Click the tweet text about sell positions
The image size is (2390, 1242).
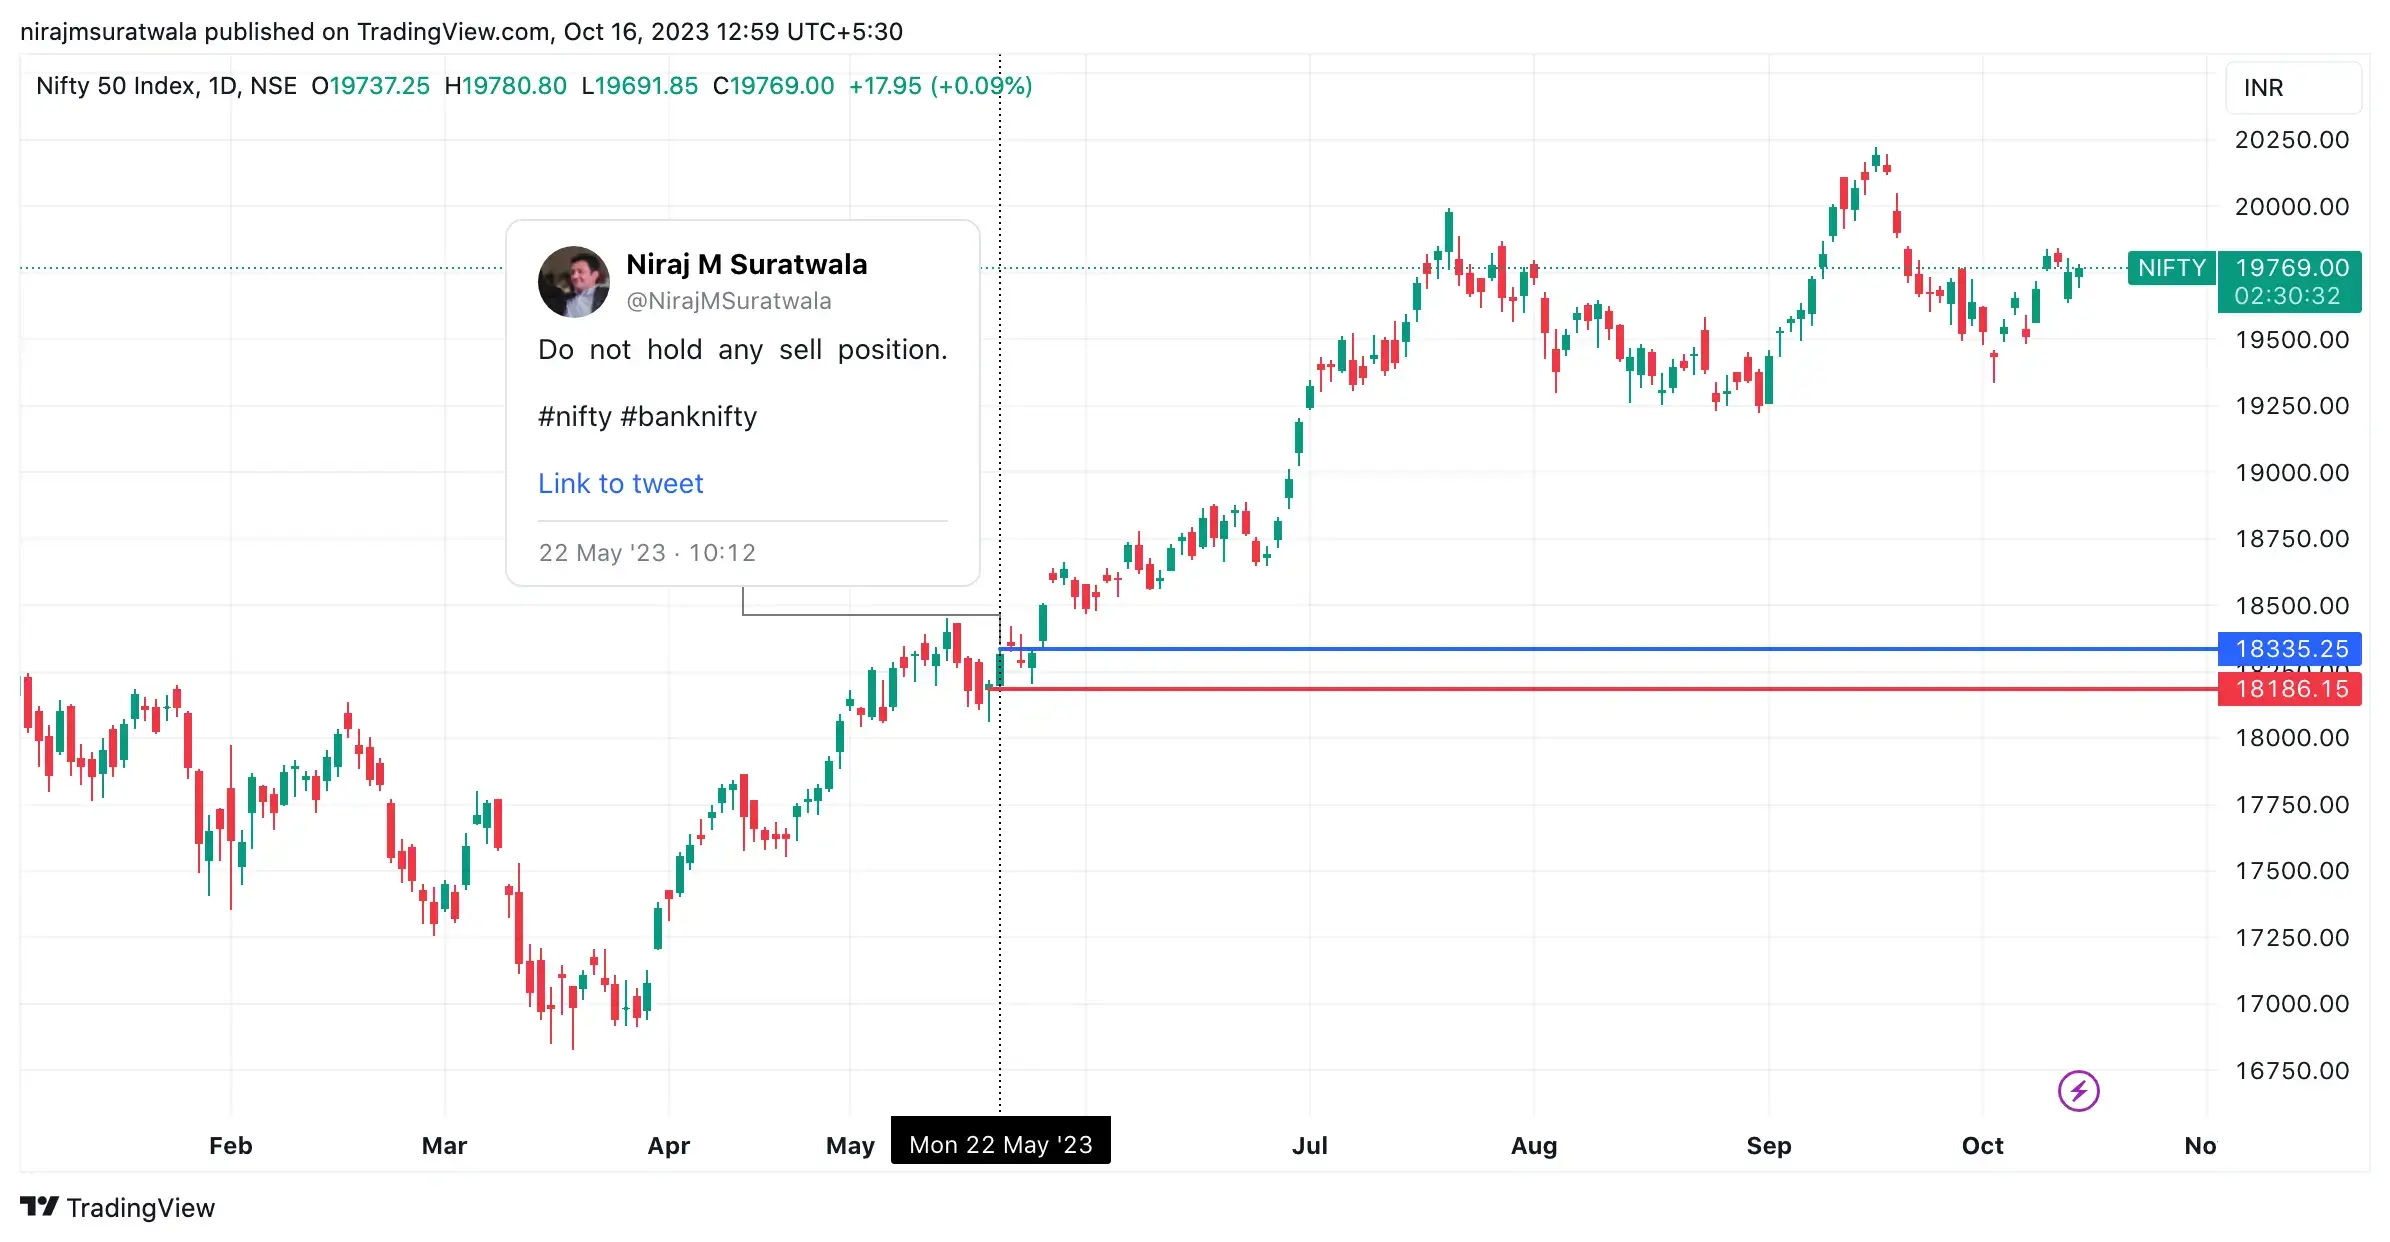pos(742,349)
